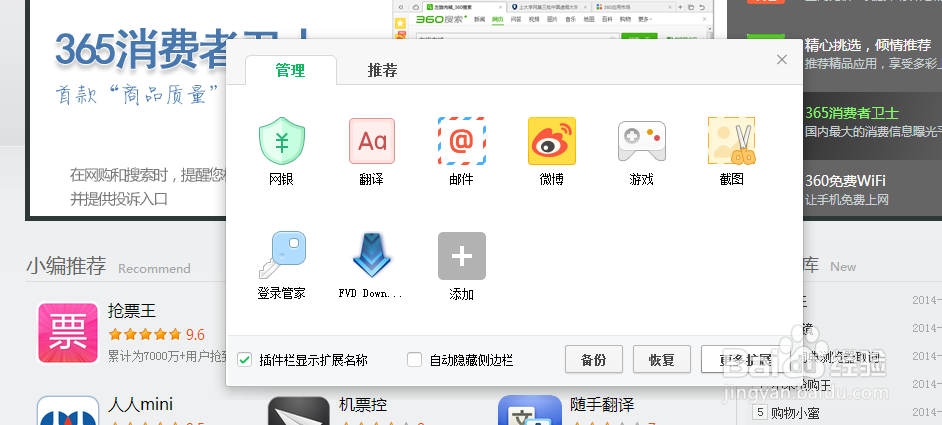This screenshot has height=425, width=942.
Task: Click the 添加 plus icon to add extension
Action: 461,255
